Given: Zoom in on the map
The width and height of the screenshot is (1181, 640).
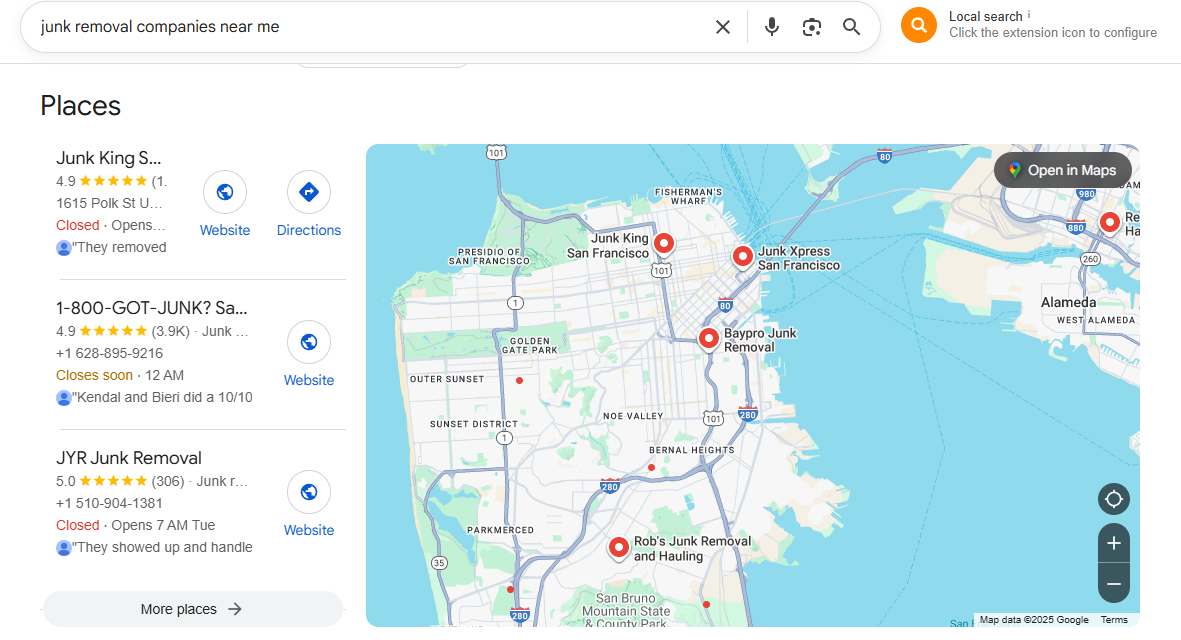Looking at the screenshot, I should [x=1113, y=544].
